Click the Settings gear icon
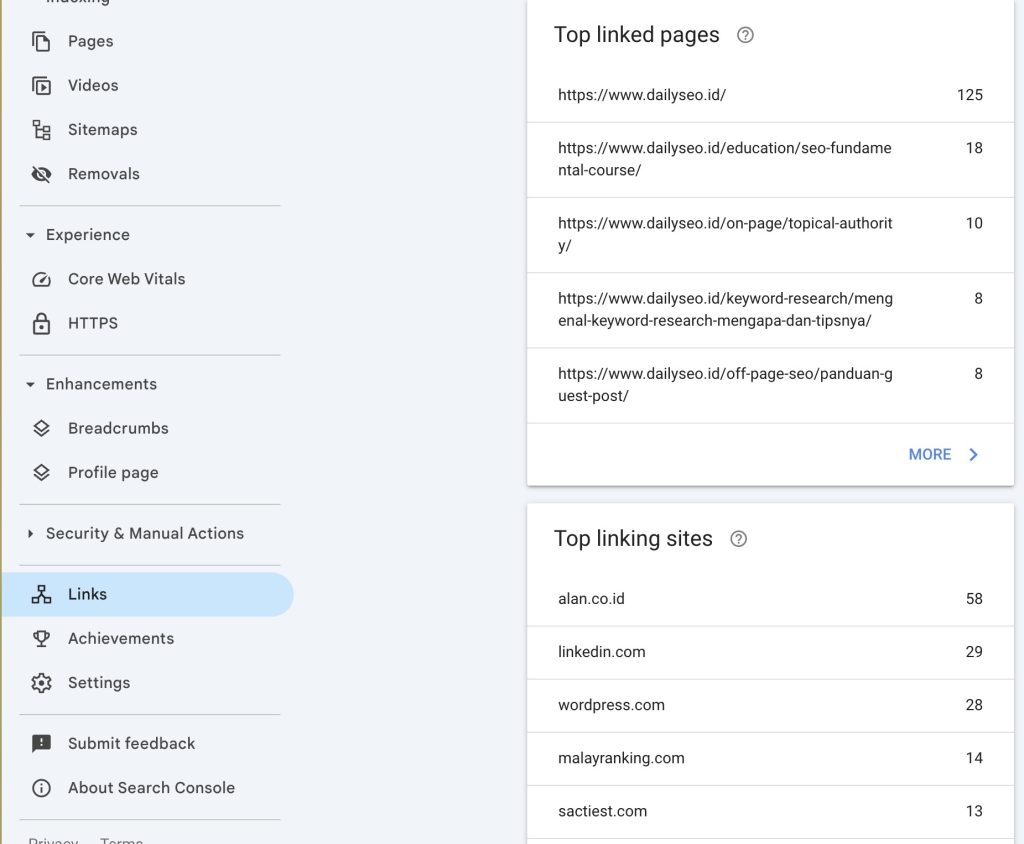Viewport: 1024px width, 844px height. [41, 683]
